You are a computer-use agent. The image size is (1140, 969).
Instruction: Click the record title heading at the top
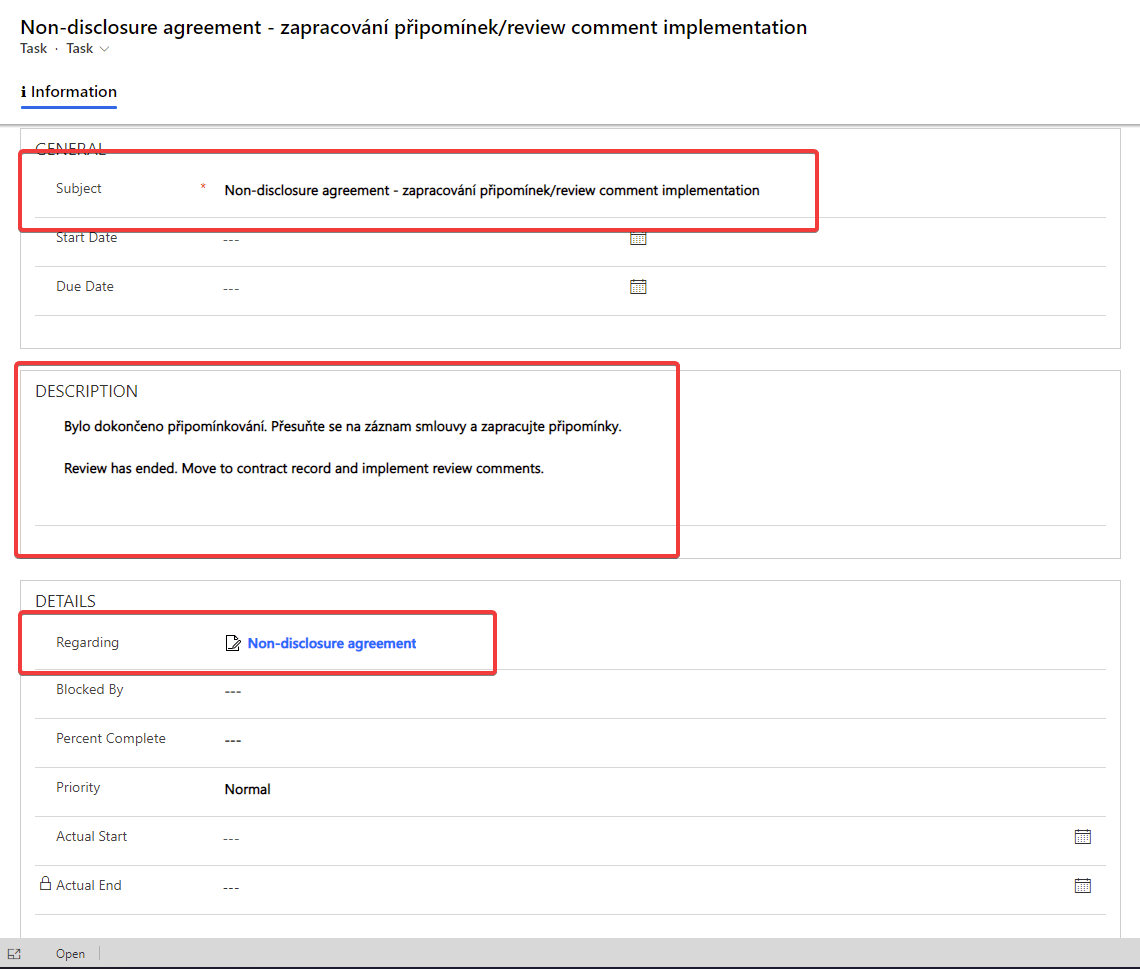point(414,27)
